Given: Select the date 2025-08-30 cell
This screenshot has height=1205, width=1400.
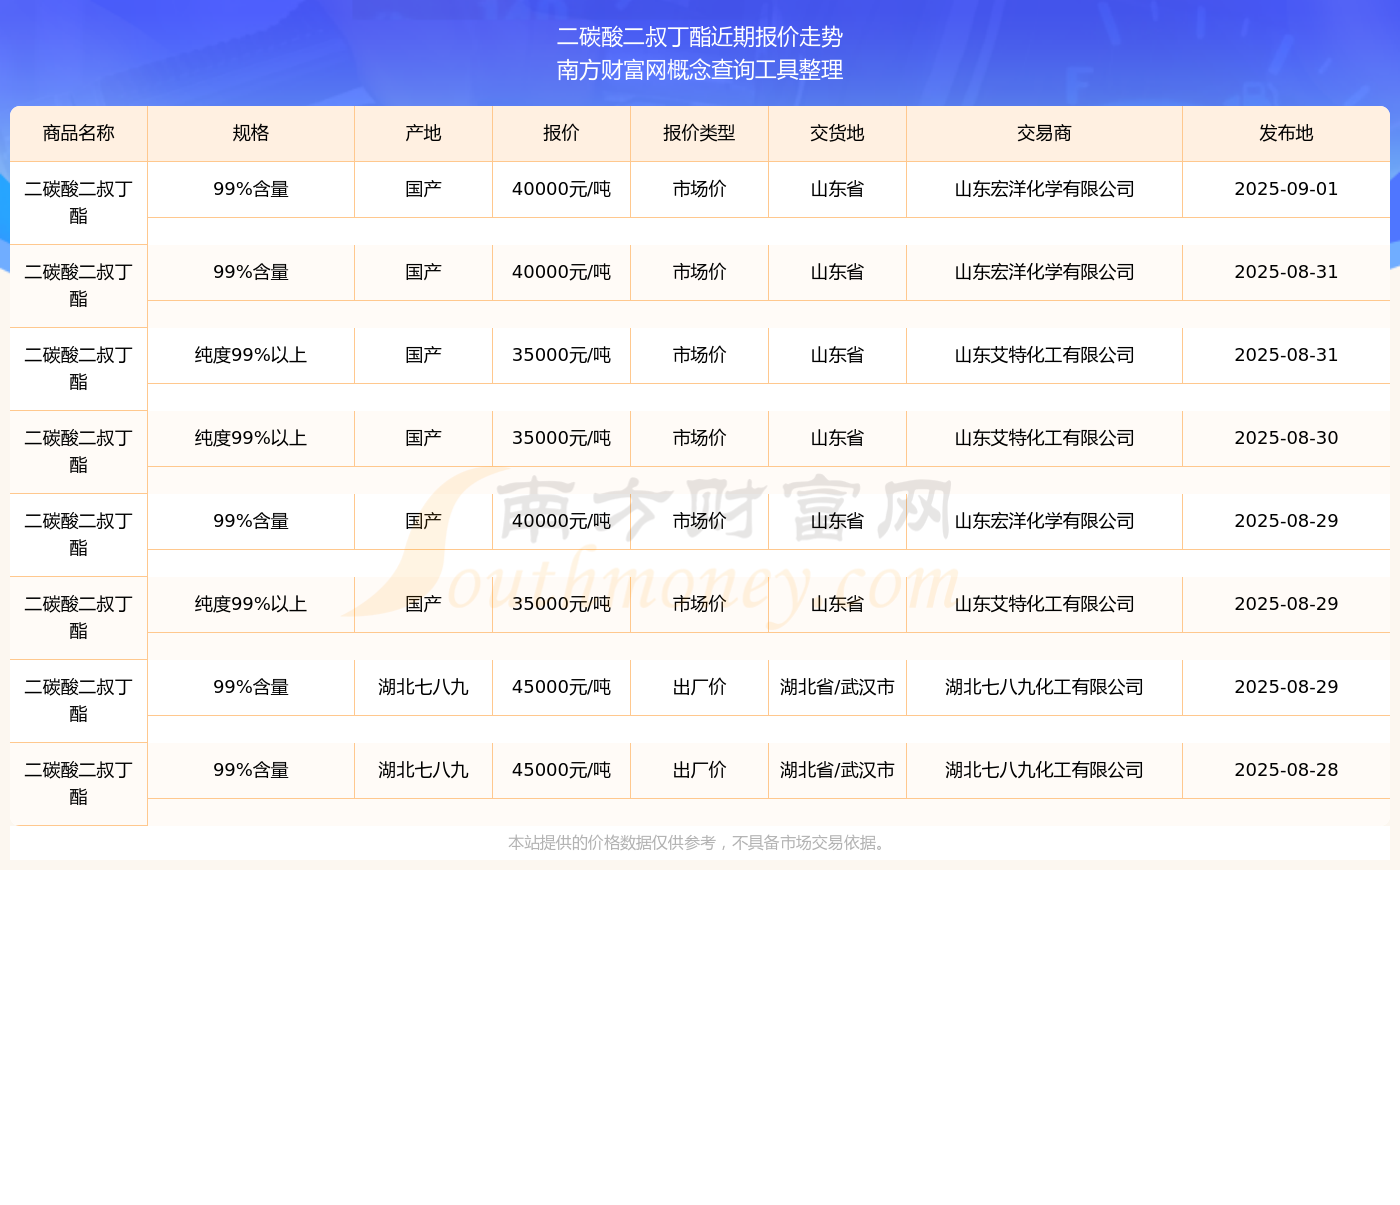Looking at the screenshot, I should pyautogui.click(x=1286, y=438).
